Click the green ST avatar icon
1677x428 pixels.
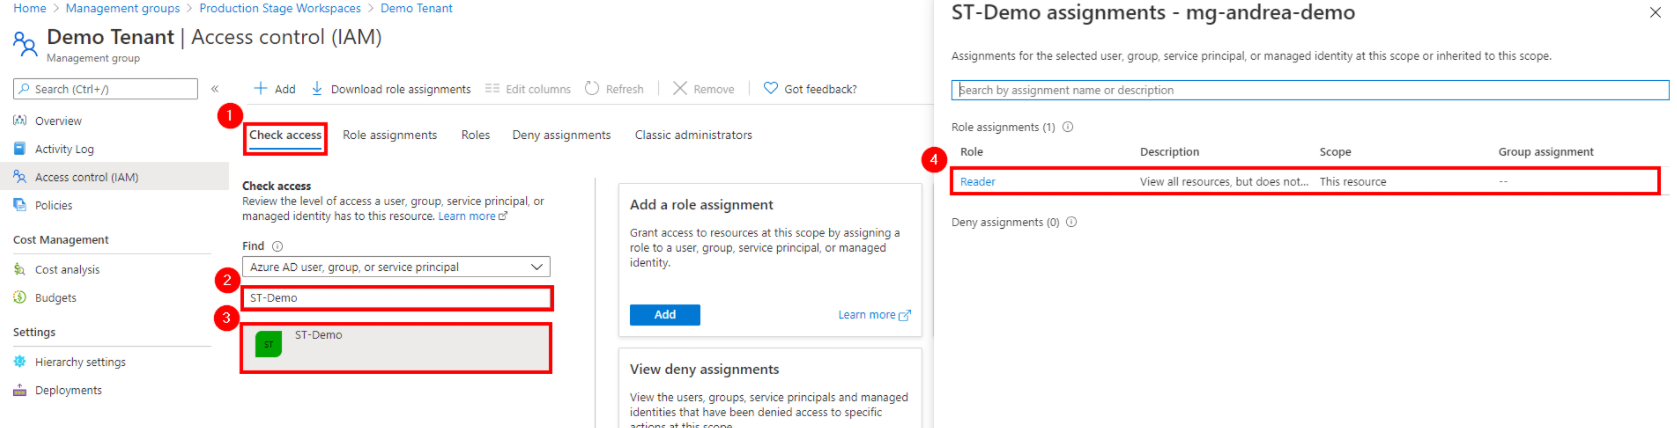[269, 344]
